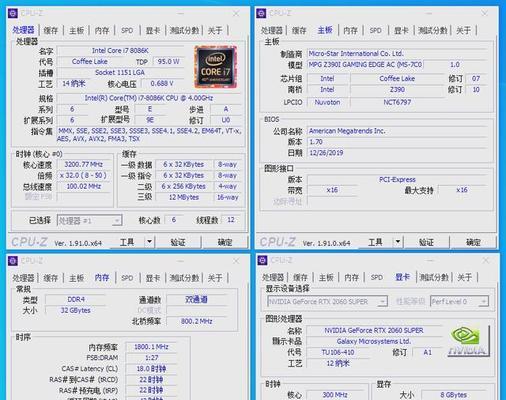This screenshot has height=400, width=506.
Task: Click the American Megatrends Inc. field
Action: 397,131
